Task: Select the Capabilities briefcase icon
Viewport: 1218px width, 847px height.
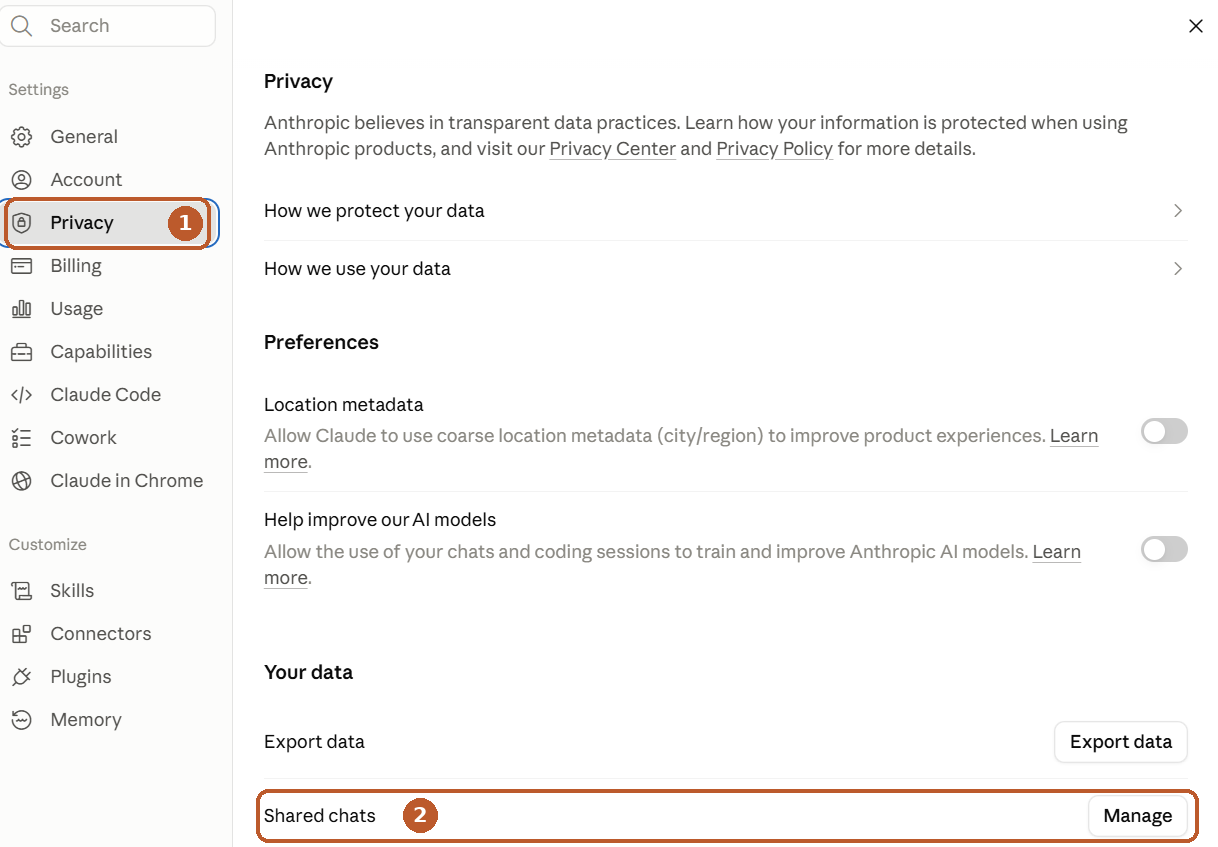Action: click(21, 352)
